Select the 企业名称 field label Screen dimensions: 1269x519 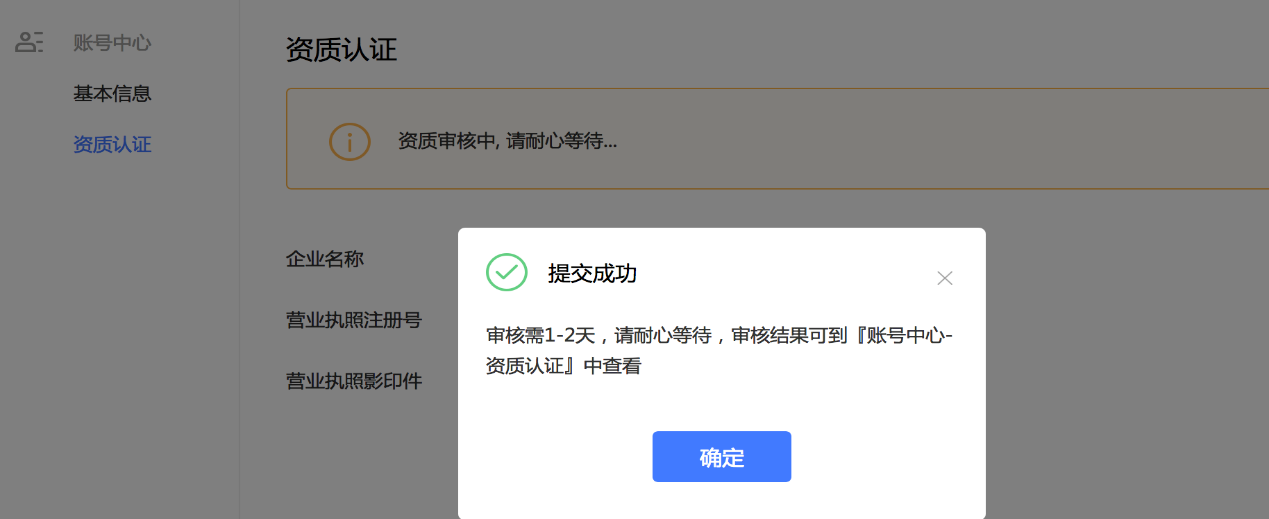[x=325, y=259]
